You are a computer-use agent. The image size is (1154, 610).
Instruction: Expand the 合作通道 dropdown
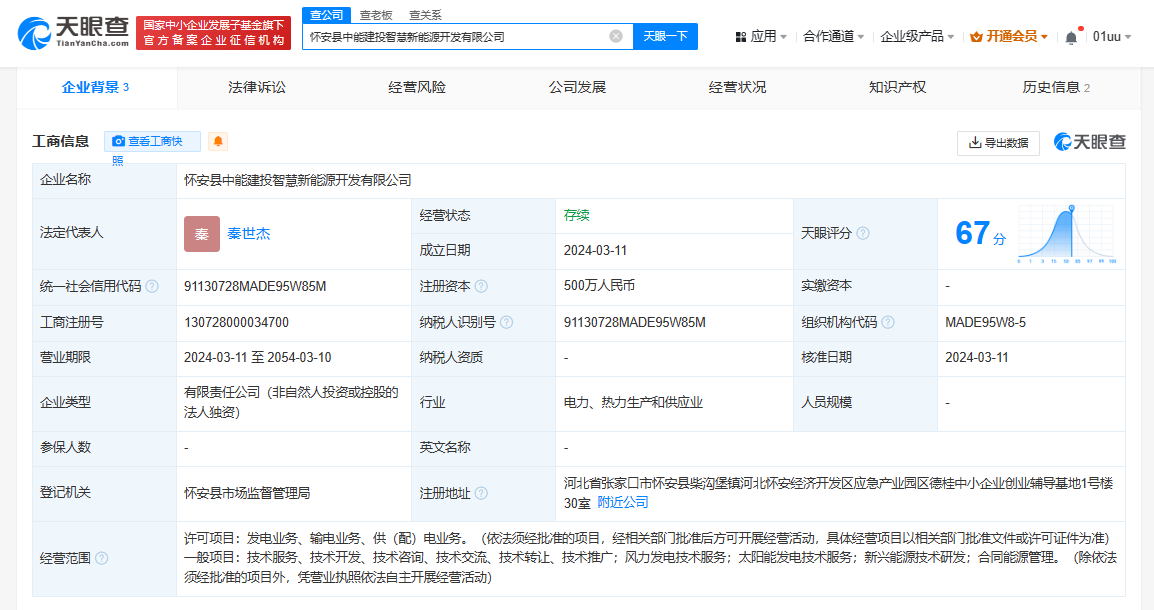click(833, 36)
